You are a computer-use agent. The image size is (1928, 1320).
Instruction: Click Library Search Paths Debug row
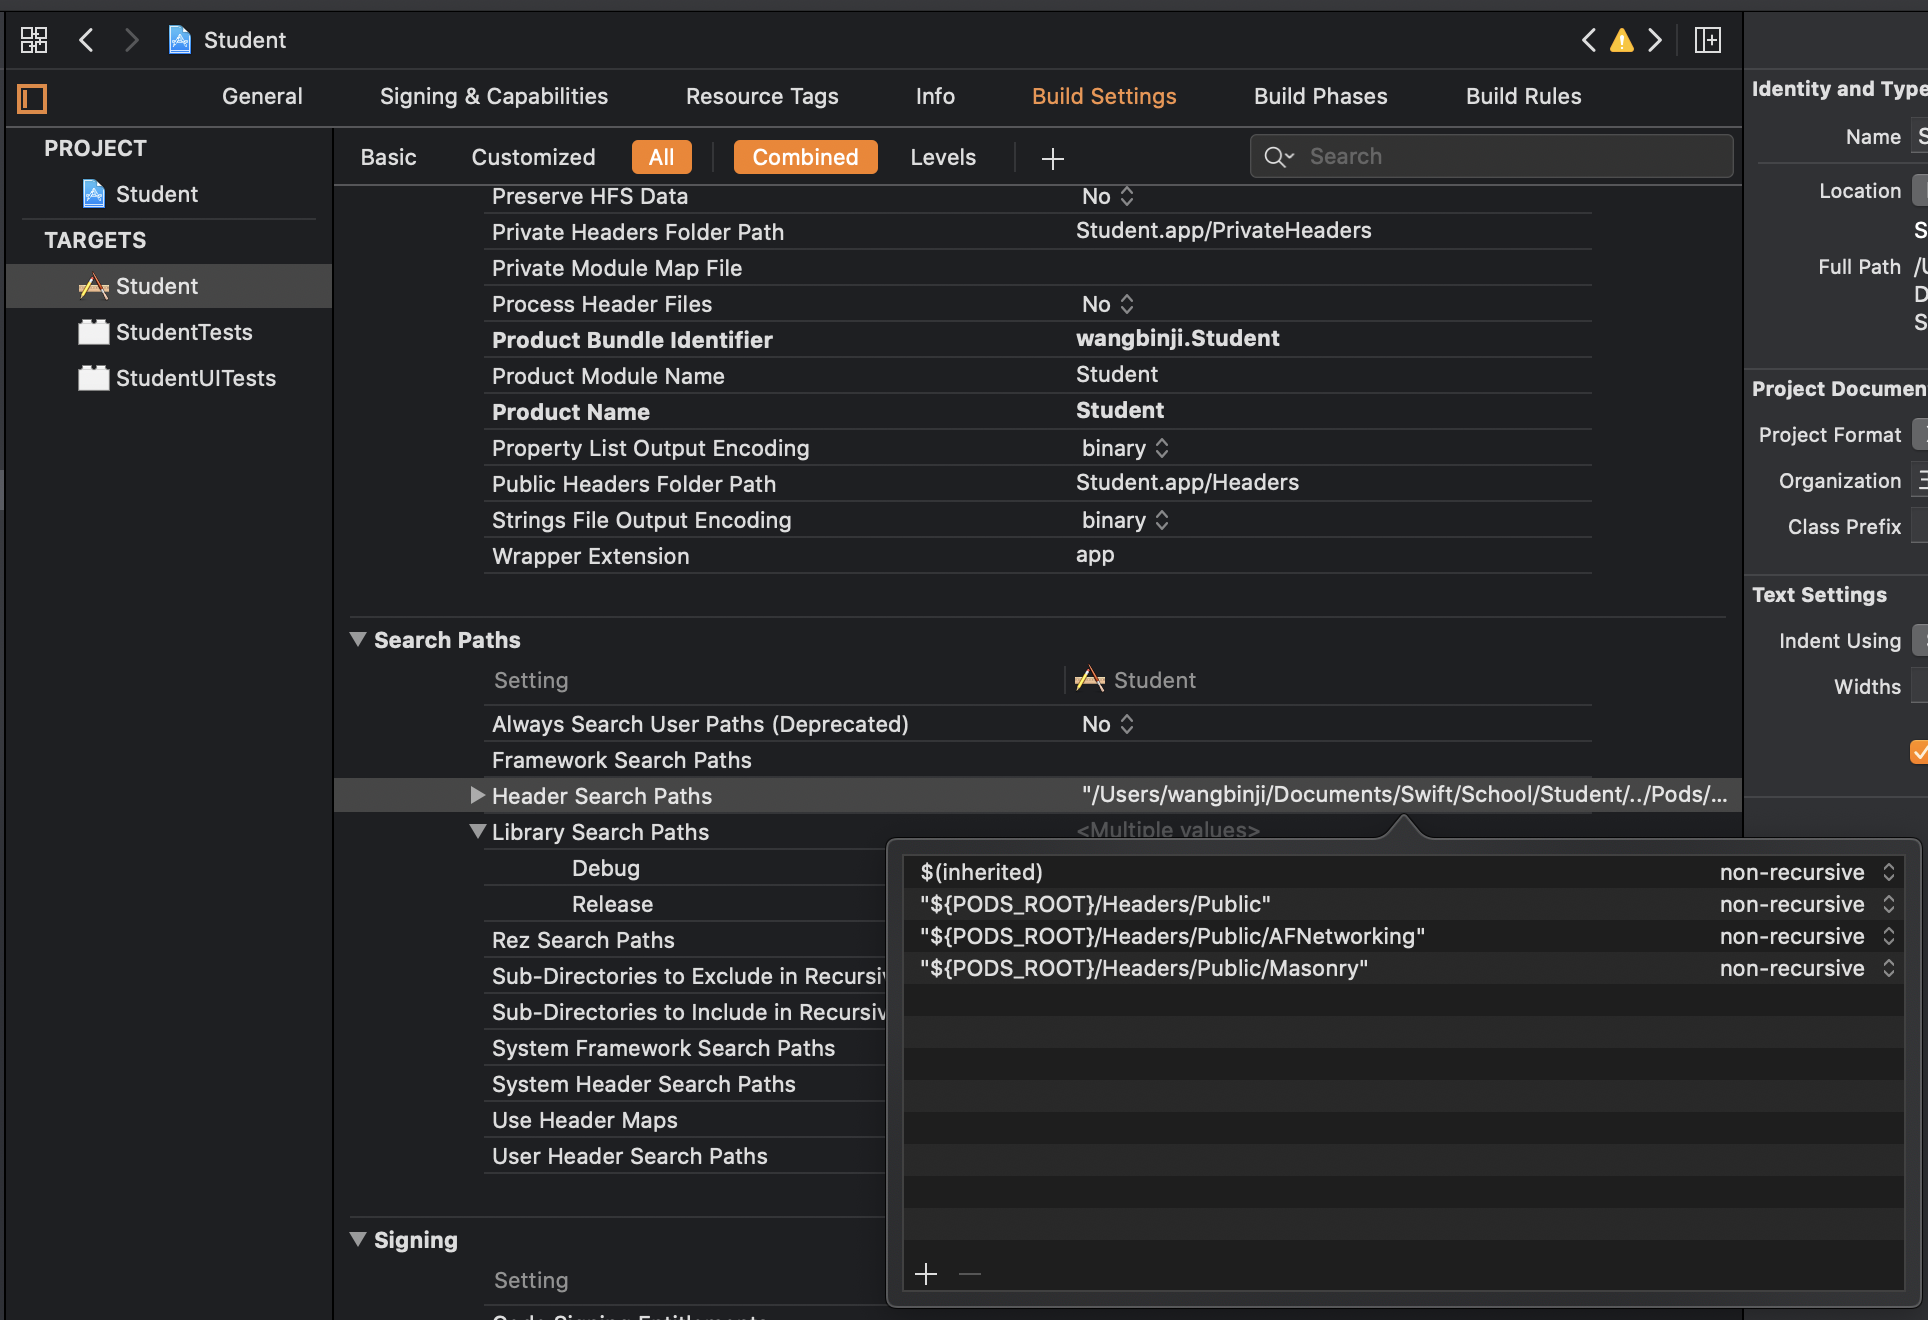point(605,868)
